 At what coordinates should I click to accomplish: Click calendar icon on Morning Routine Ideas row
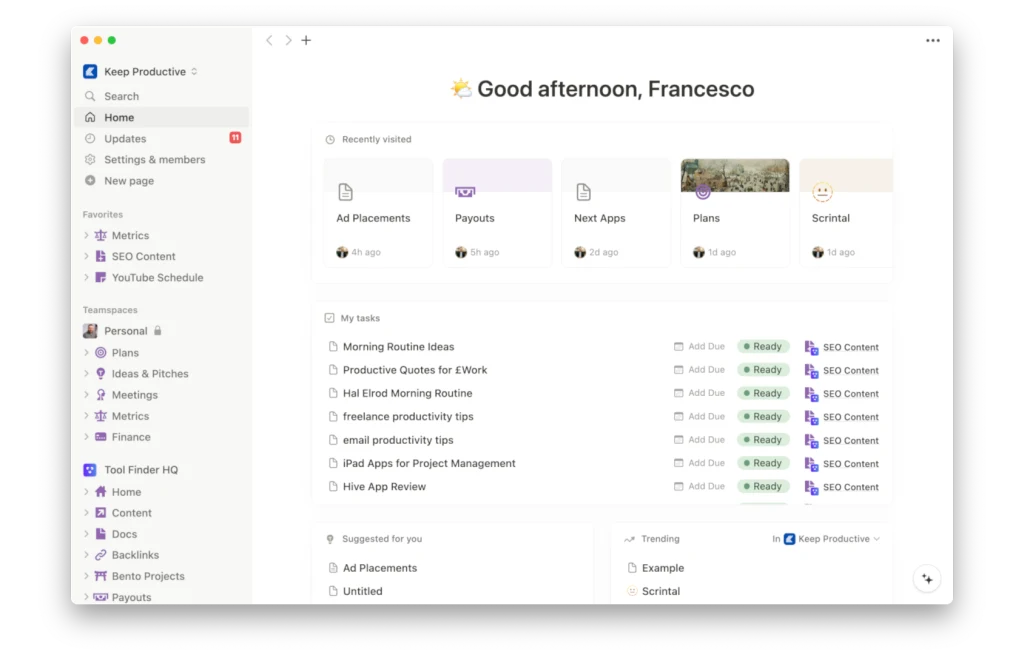point(679,347)
